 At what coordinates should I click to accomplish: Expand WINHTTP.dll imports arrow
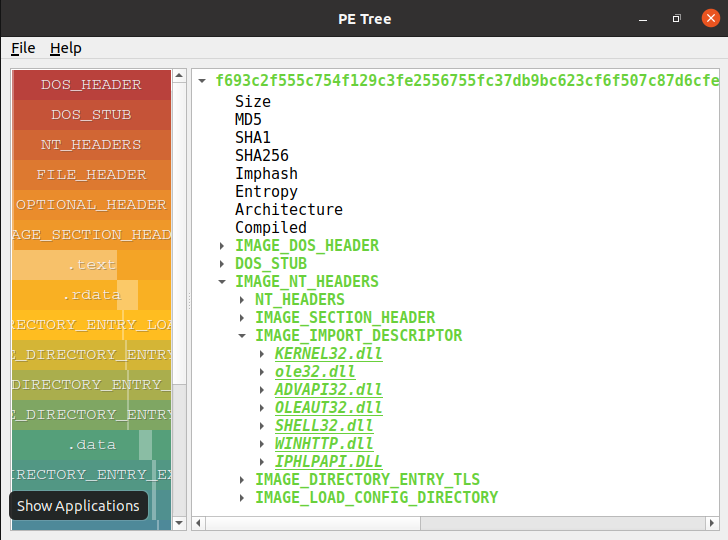coord(262,444)
